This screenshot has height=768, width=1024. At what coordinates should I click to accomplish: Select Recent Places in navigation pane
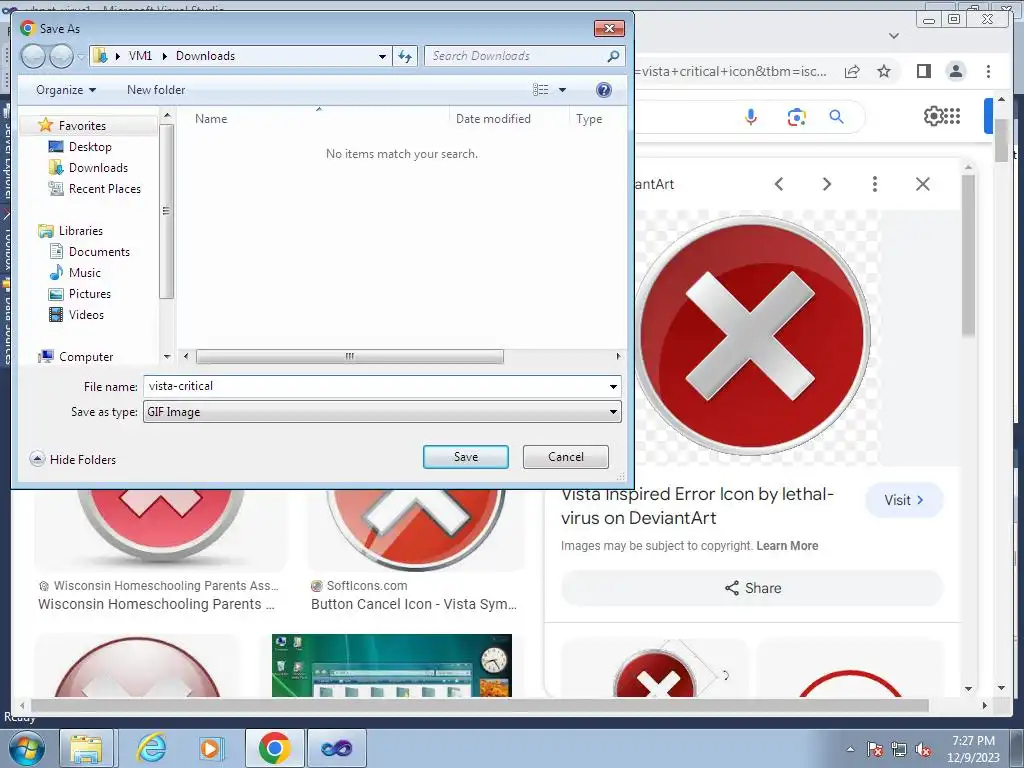pos(104,189)
